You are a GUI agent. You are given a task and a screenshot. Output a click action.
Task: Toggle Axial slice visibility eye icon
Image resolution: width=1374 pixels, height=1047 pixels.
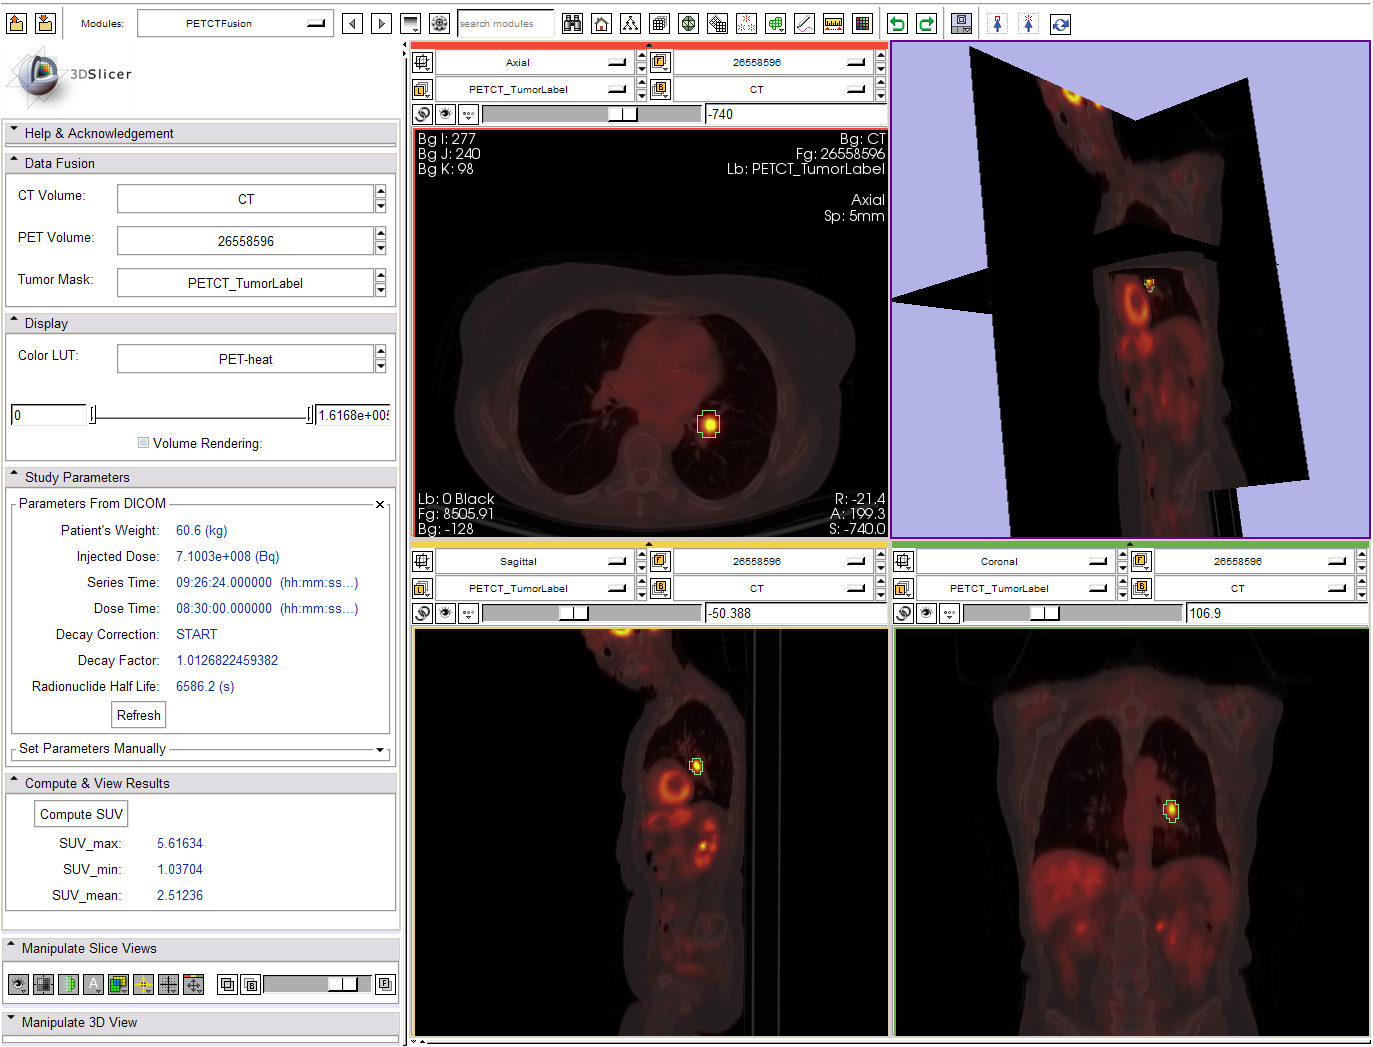pos(446,114)
